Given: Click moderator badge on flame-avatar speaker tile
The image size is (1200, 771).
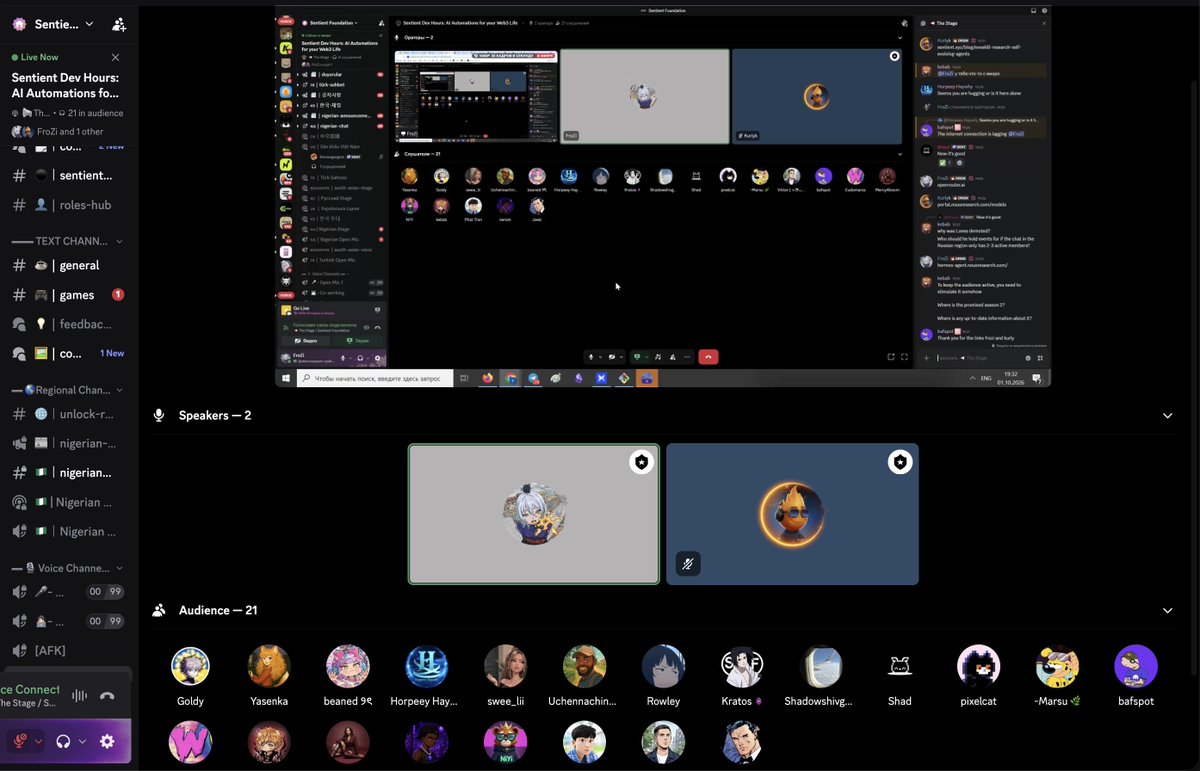Looking at the screenshot, I should (900, 462).
